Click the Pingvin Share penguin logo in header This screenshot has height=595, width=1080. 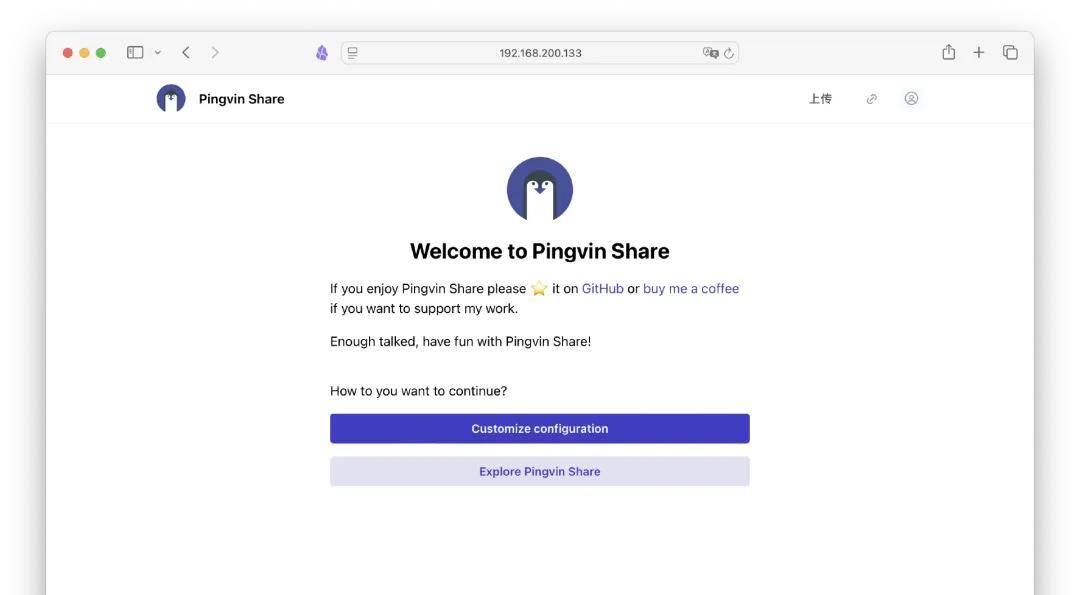171,98
